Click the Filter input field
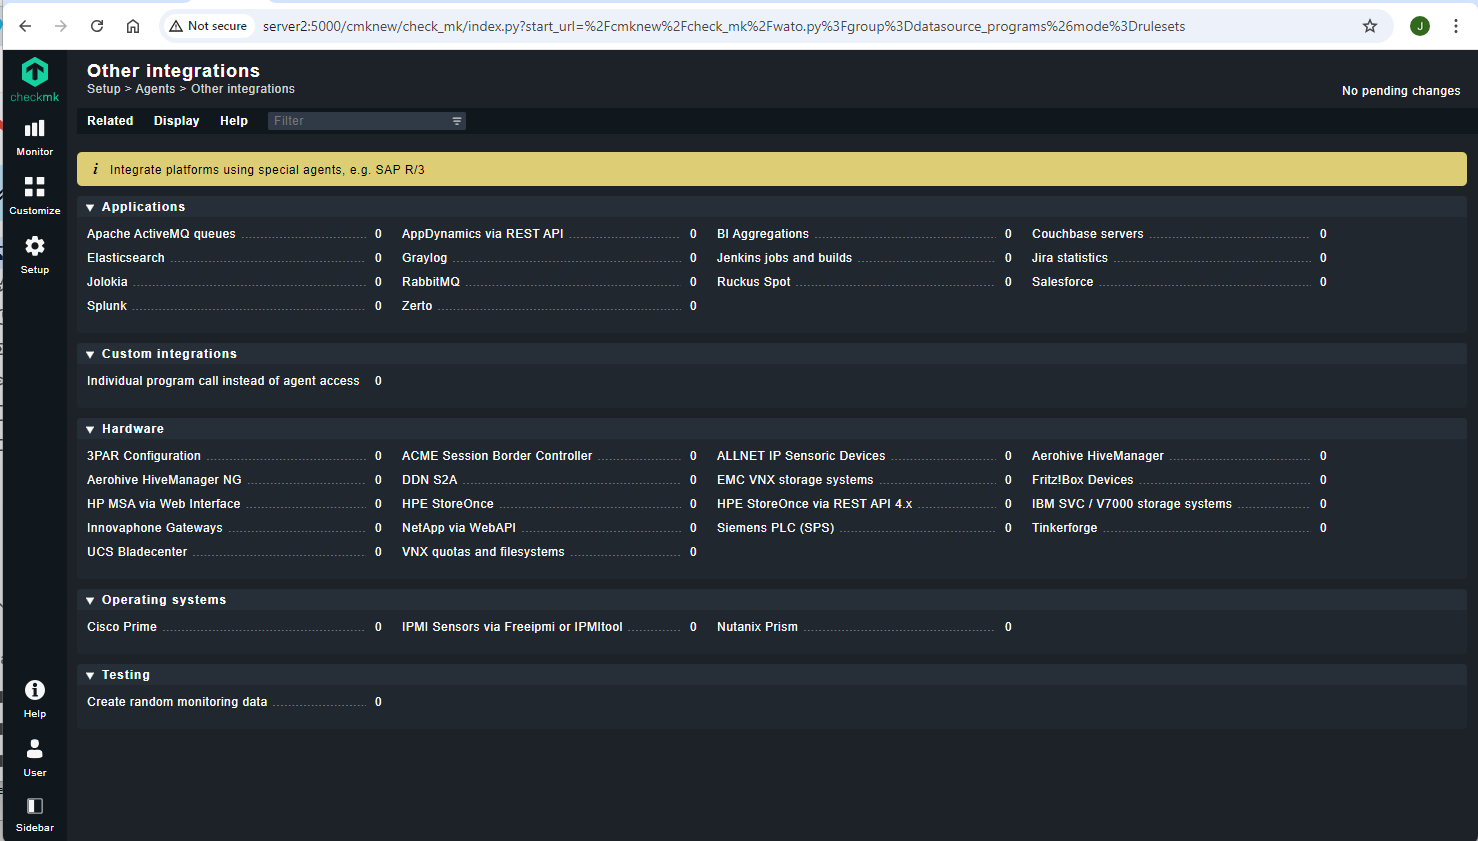This screenshot has width=1478, height=841. 360,121
